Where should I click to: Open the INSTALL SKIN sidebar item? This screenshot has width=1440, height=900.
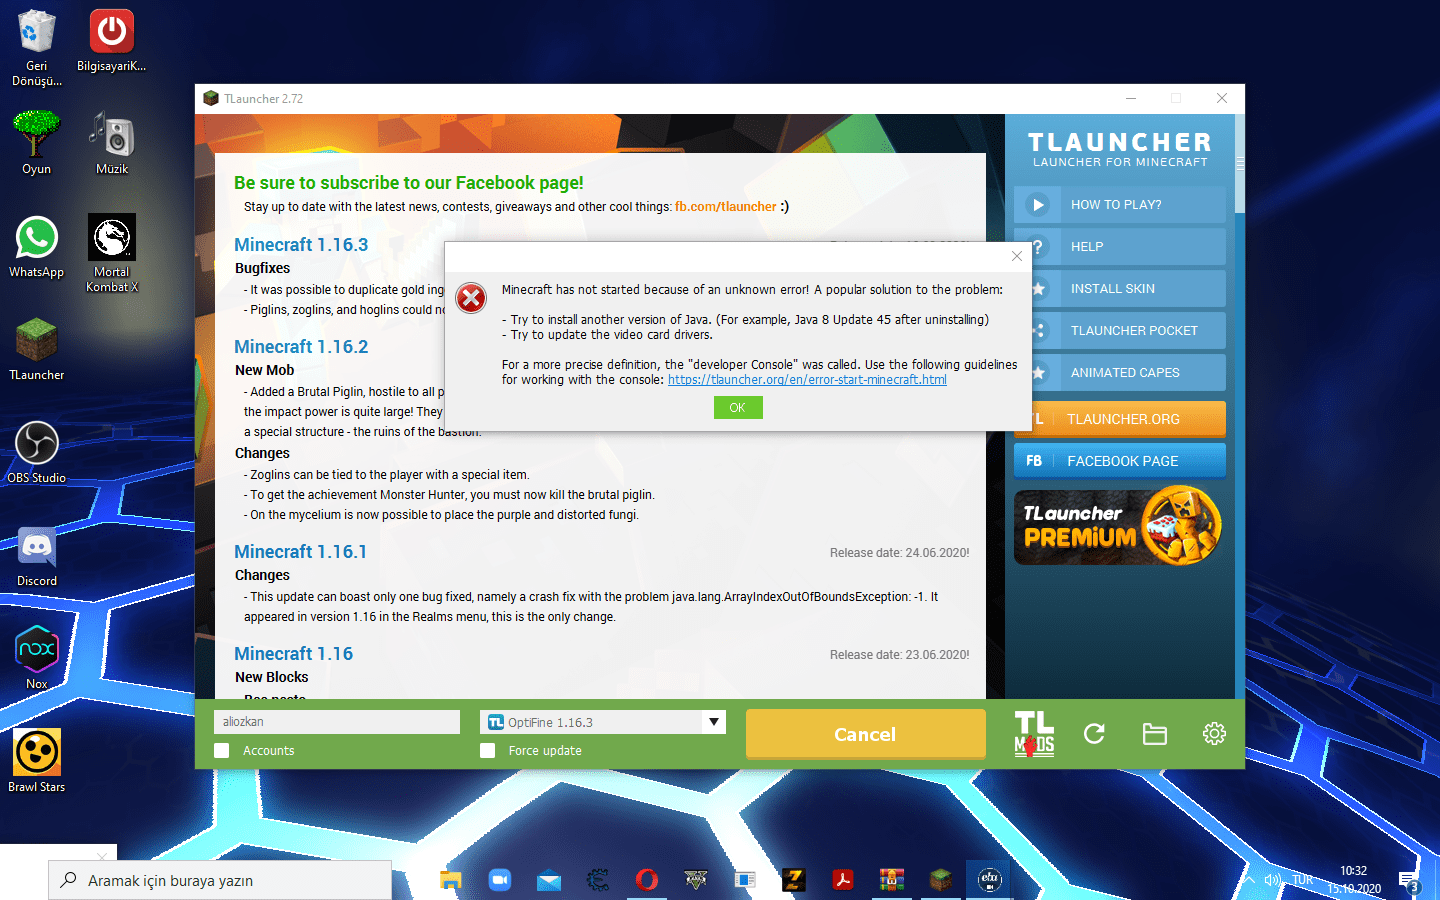tap(1127, 289)
